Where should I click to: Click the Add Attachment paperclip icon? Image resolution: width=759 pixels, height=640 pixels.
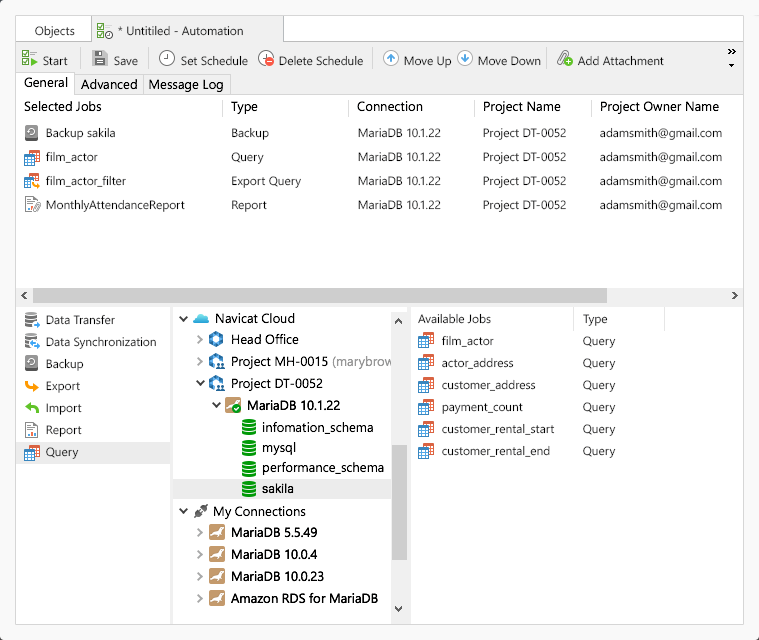(565, 60)
